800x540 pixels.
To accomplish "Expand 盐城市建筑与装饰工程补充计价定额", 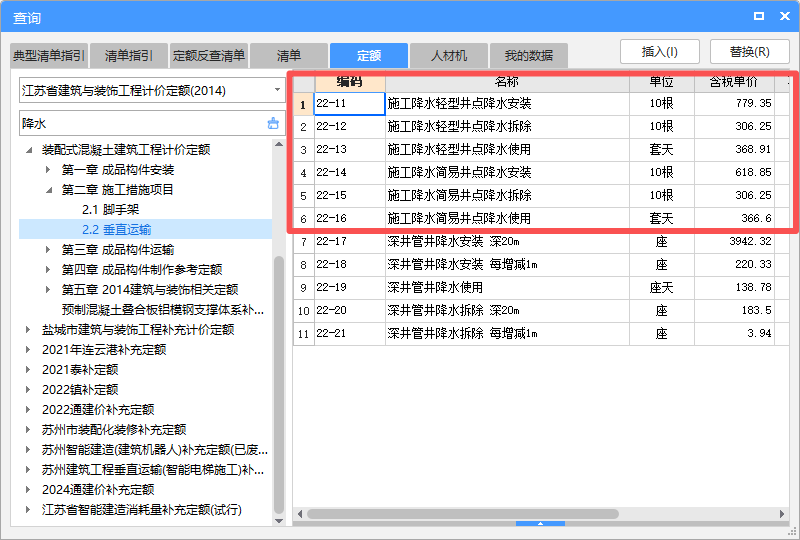I will [28, 330].
